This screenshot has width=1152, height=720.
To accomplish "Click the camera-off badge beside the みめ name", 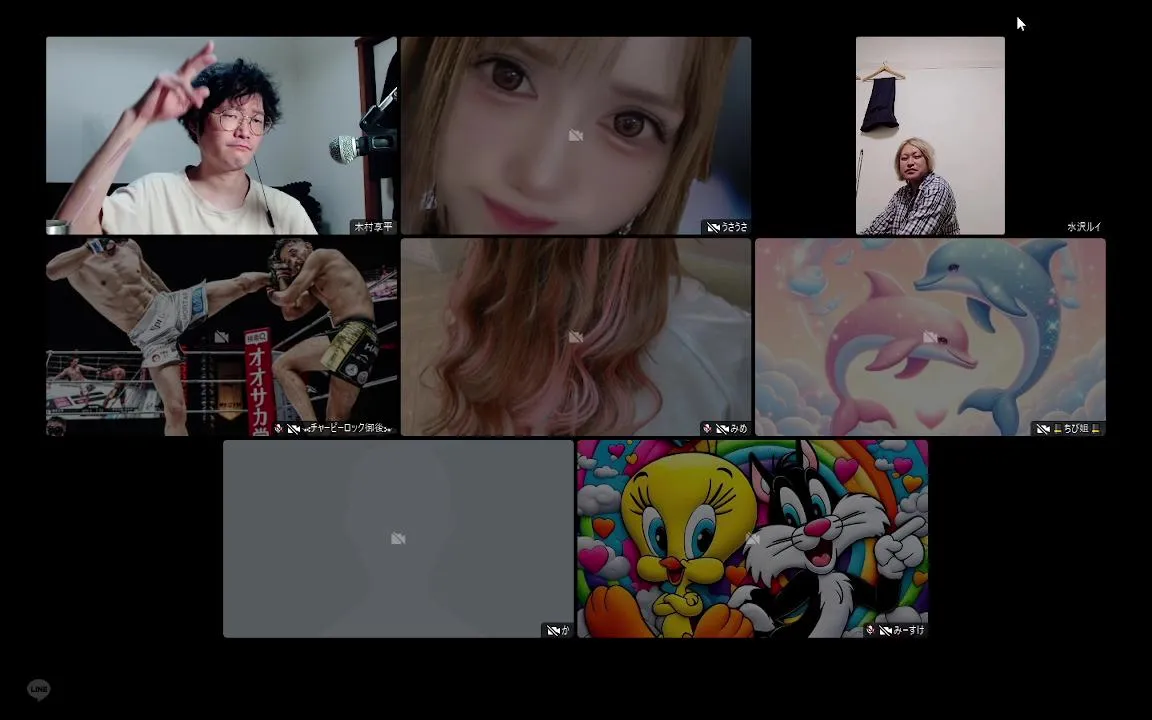I will pyautogui.click(x=722, y=428).
